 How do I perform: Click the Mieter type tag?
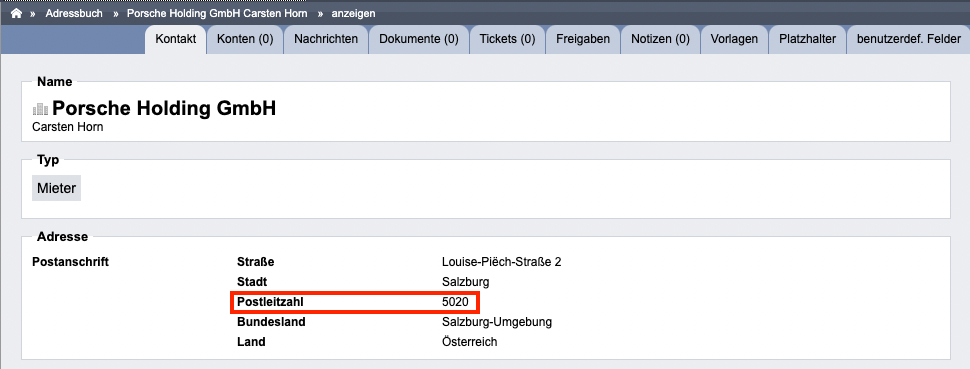pyautogui.click(x=56, y=188)
